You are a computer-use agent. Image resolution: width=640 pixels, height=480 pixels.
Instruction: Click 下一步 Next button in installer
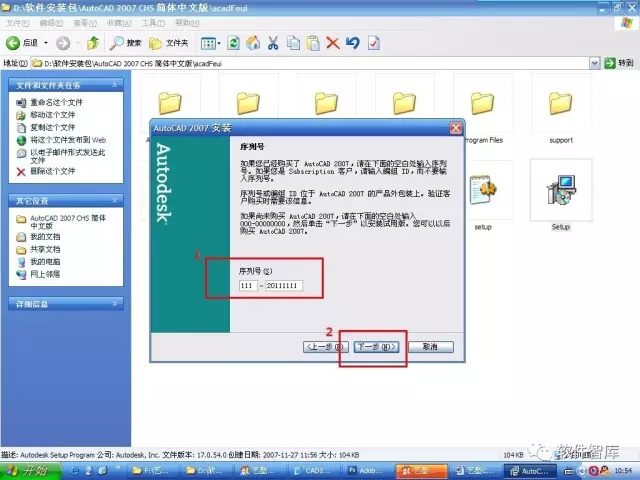[x=376, y=347]
